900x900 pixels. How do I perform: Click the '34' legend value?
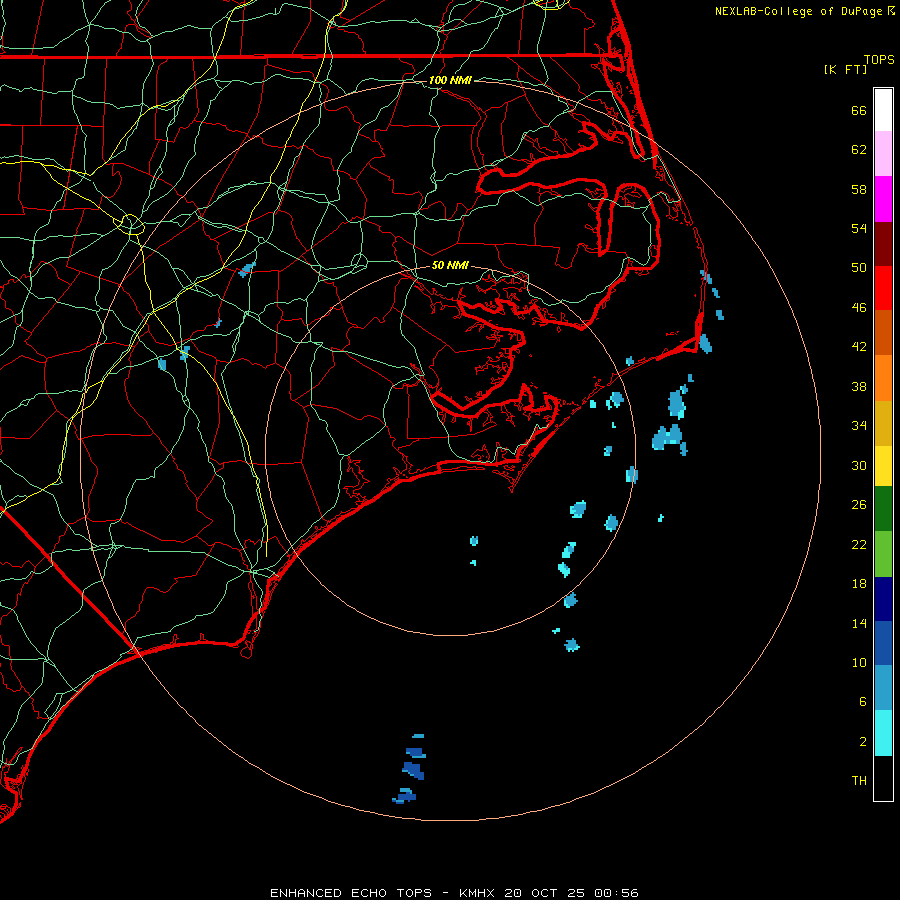click(x=859, y=426)
